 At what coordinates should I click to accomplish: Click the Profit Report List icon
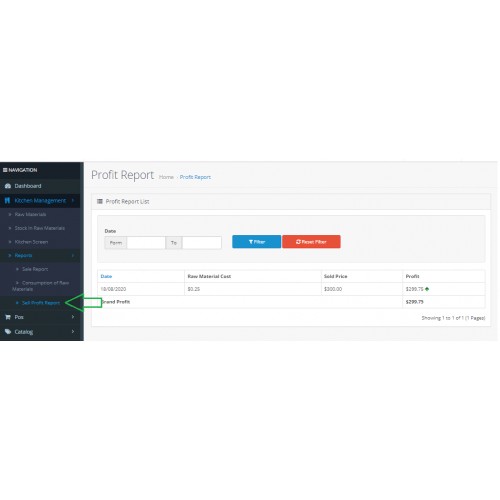pyautogui.click(x=100, y=201)
